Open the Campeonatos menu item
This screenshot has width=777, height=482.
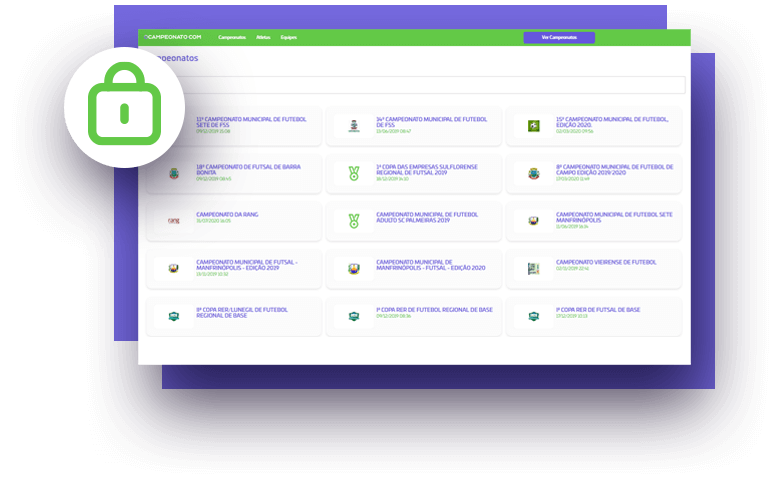coord(233,37)
